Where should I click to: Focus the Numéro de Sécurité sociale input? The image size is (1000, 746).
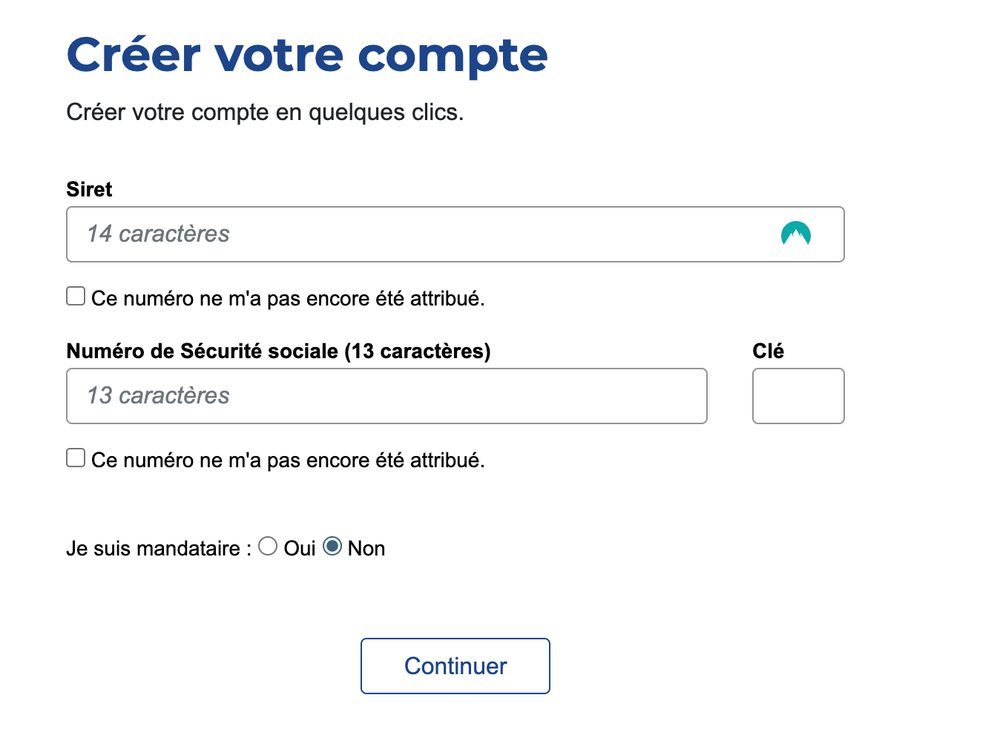[386, 396]
